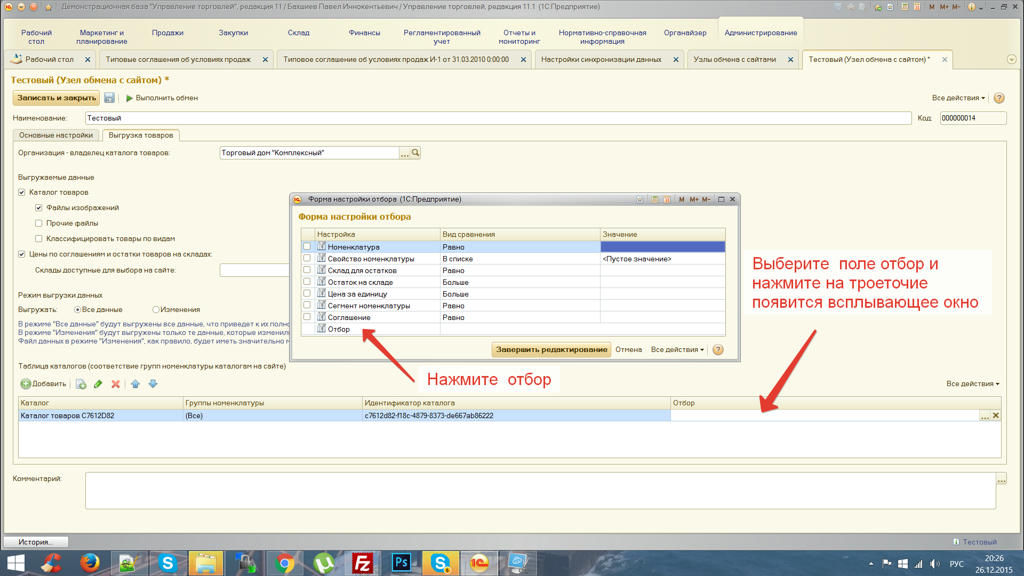Check the Номенклатура filter checkbox

[307, 247]
